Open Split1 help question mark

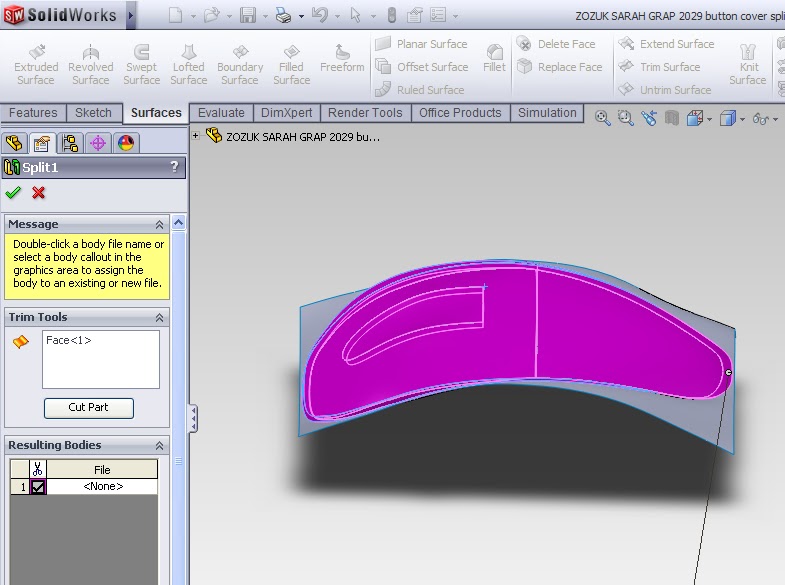[174, 167]
